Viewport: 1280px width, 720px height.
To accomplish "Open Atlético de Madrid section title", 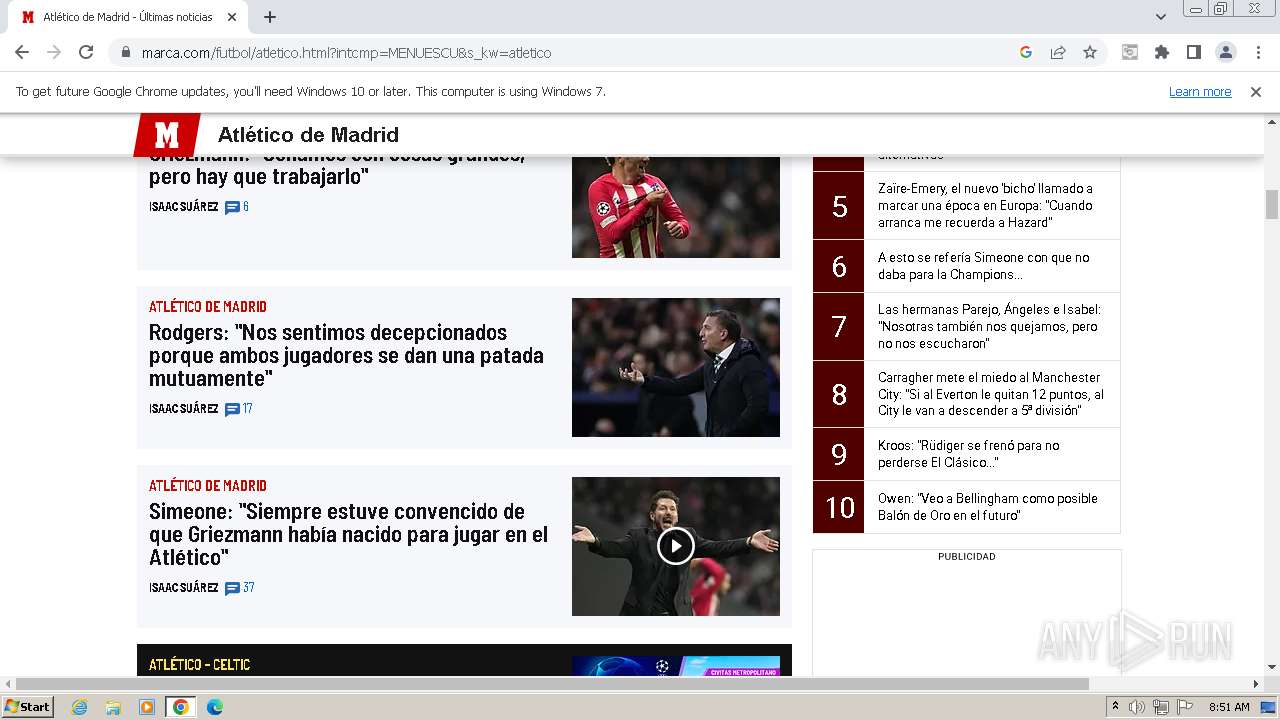I will tap(308, 135).
